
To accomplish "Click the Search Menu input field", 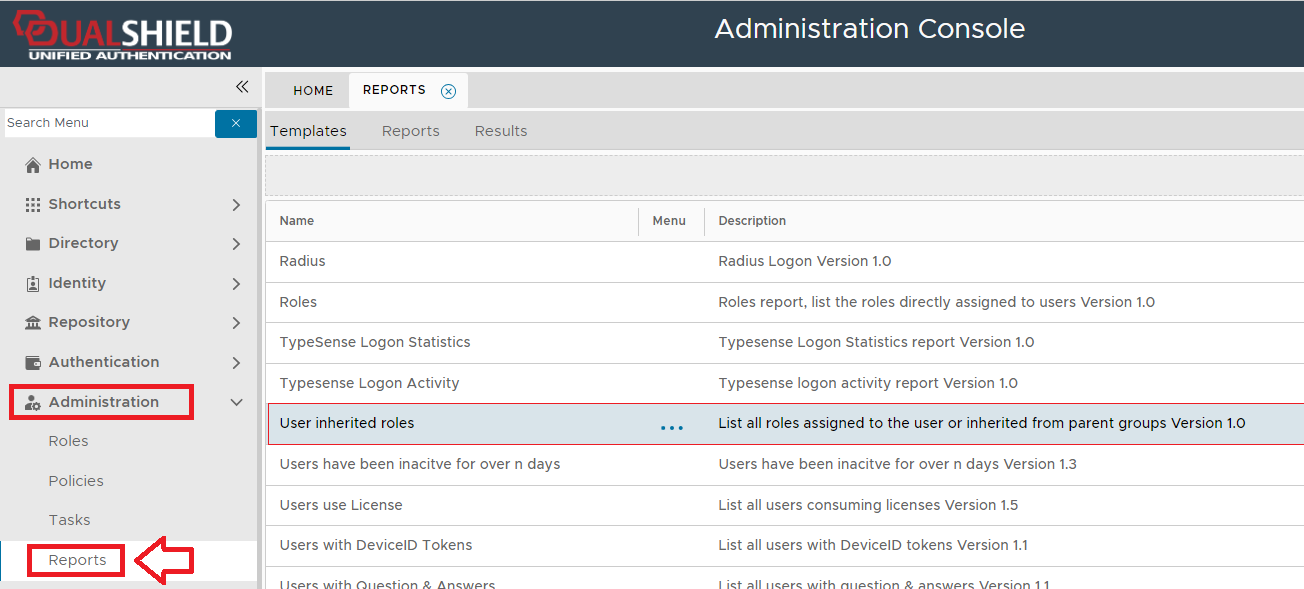I will click(108, 123).
